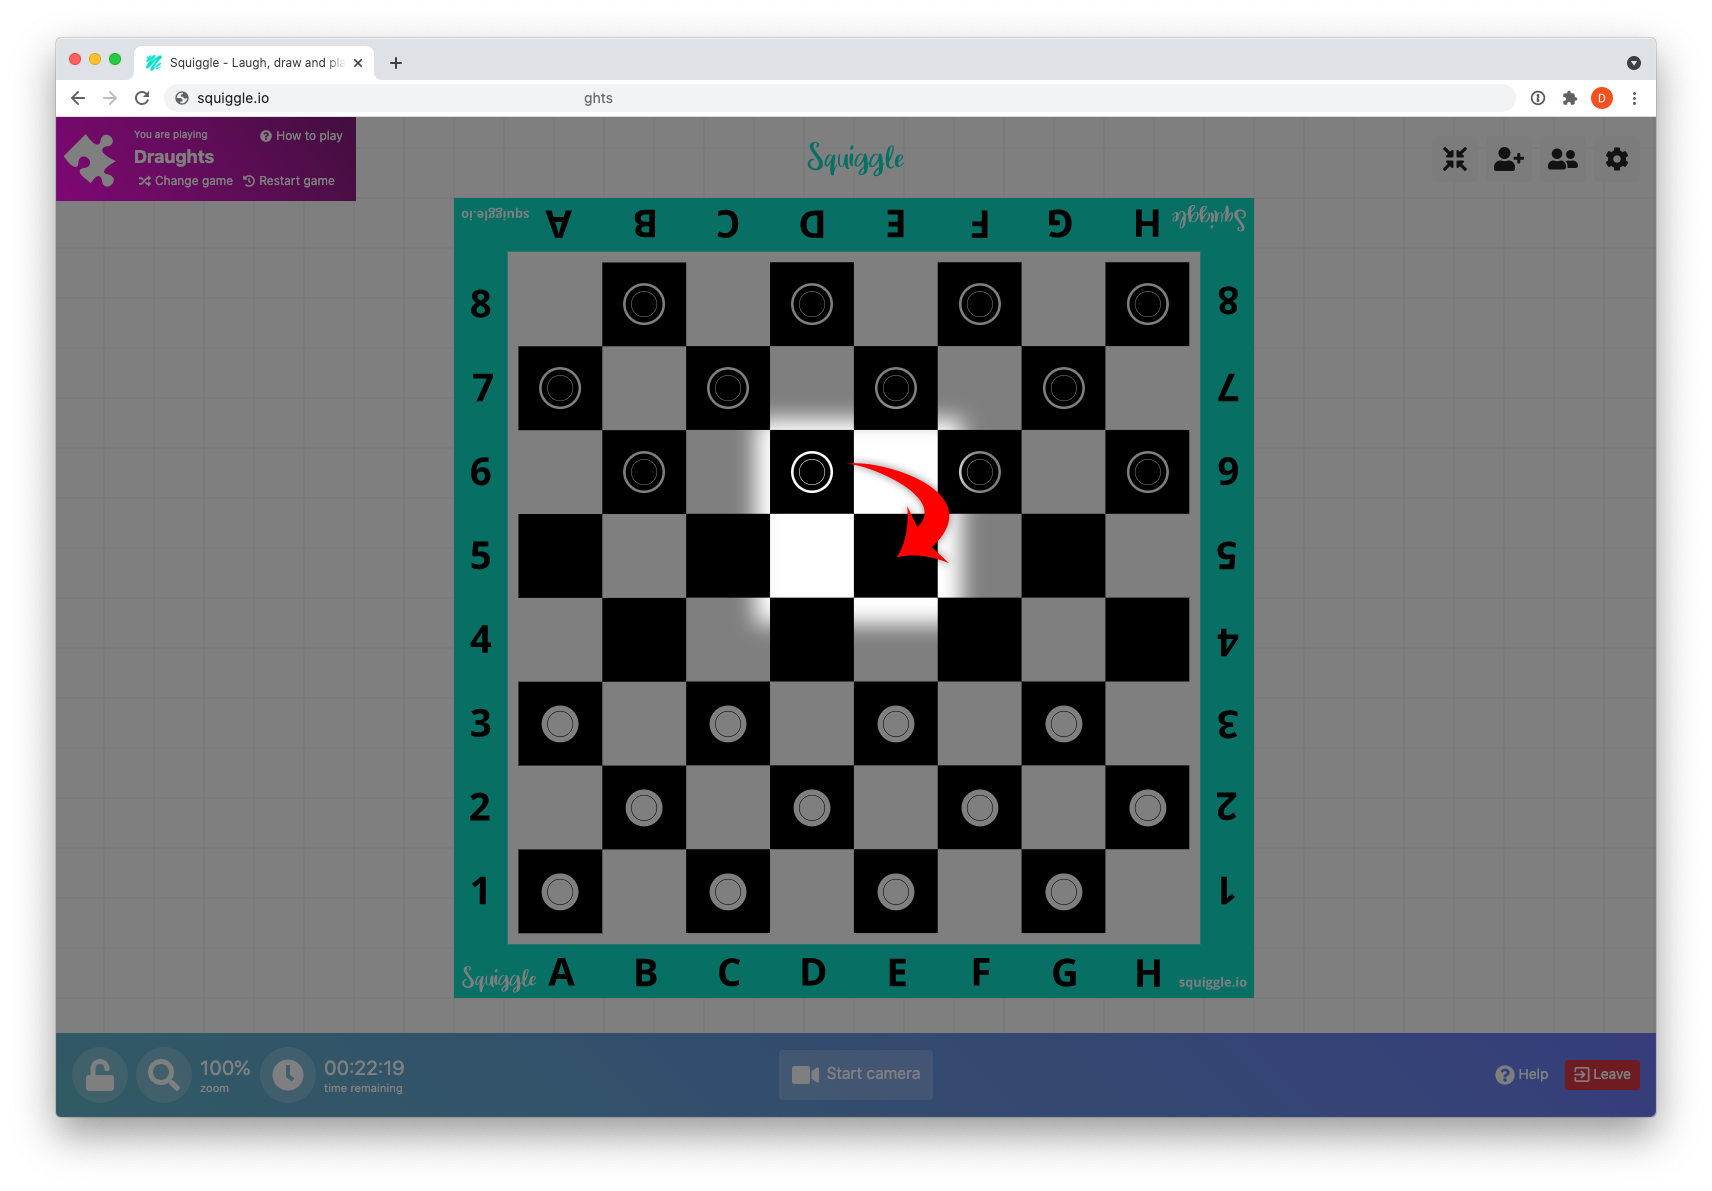This screenshot has width=1712, height=1191.
Task: Click the red Leave button
Action: click(x=1602, y=1074)
